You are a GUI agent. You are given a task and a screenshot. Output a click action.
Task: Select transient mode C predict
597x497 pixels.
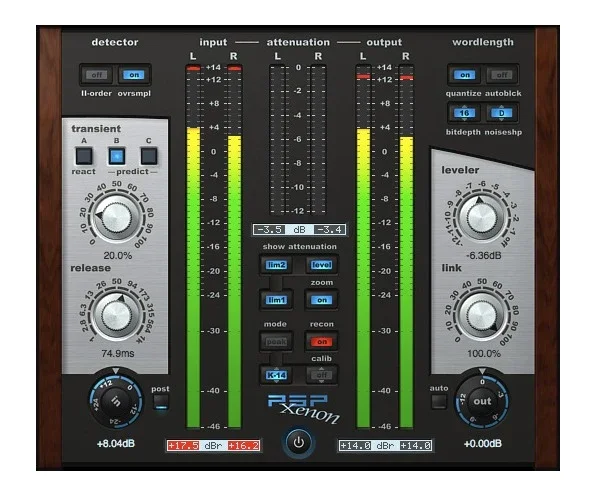point(149,156)
